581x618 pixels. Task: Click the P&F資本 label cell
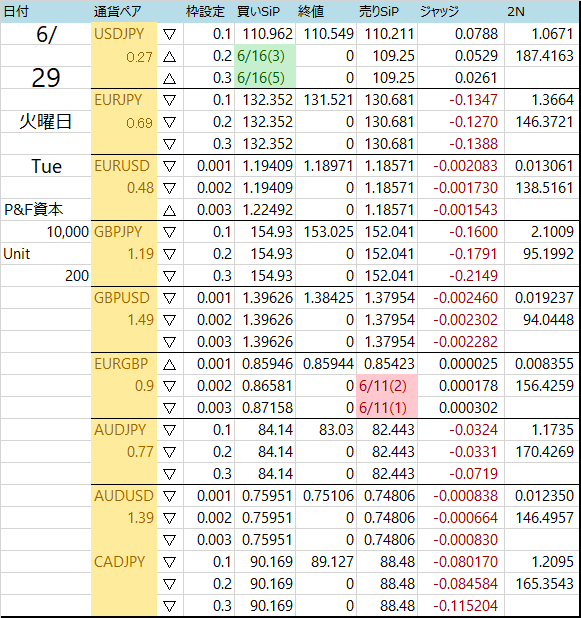(x=46, y=210)
